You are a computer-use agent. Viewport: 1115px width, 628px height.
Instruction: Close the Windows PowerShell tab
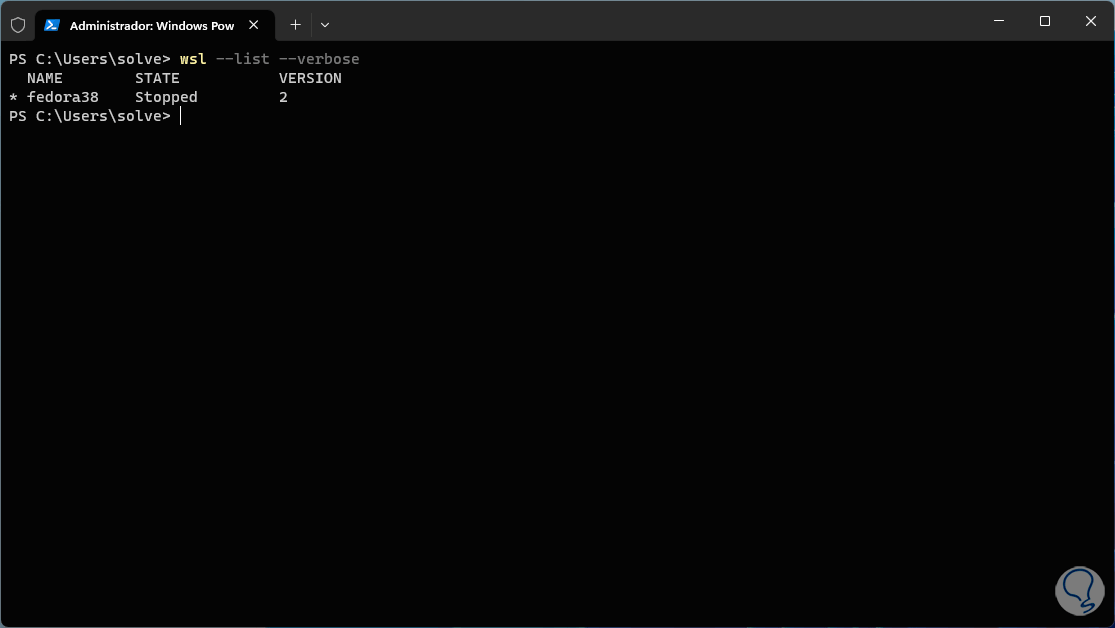click(x=254, y=25)
